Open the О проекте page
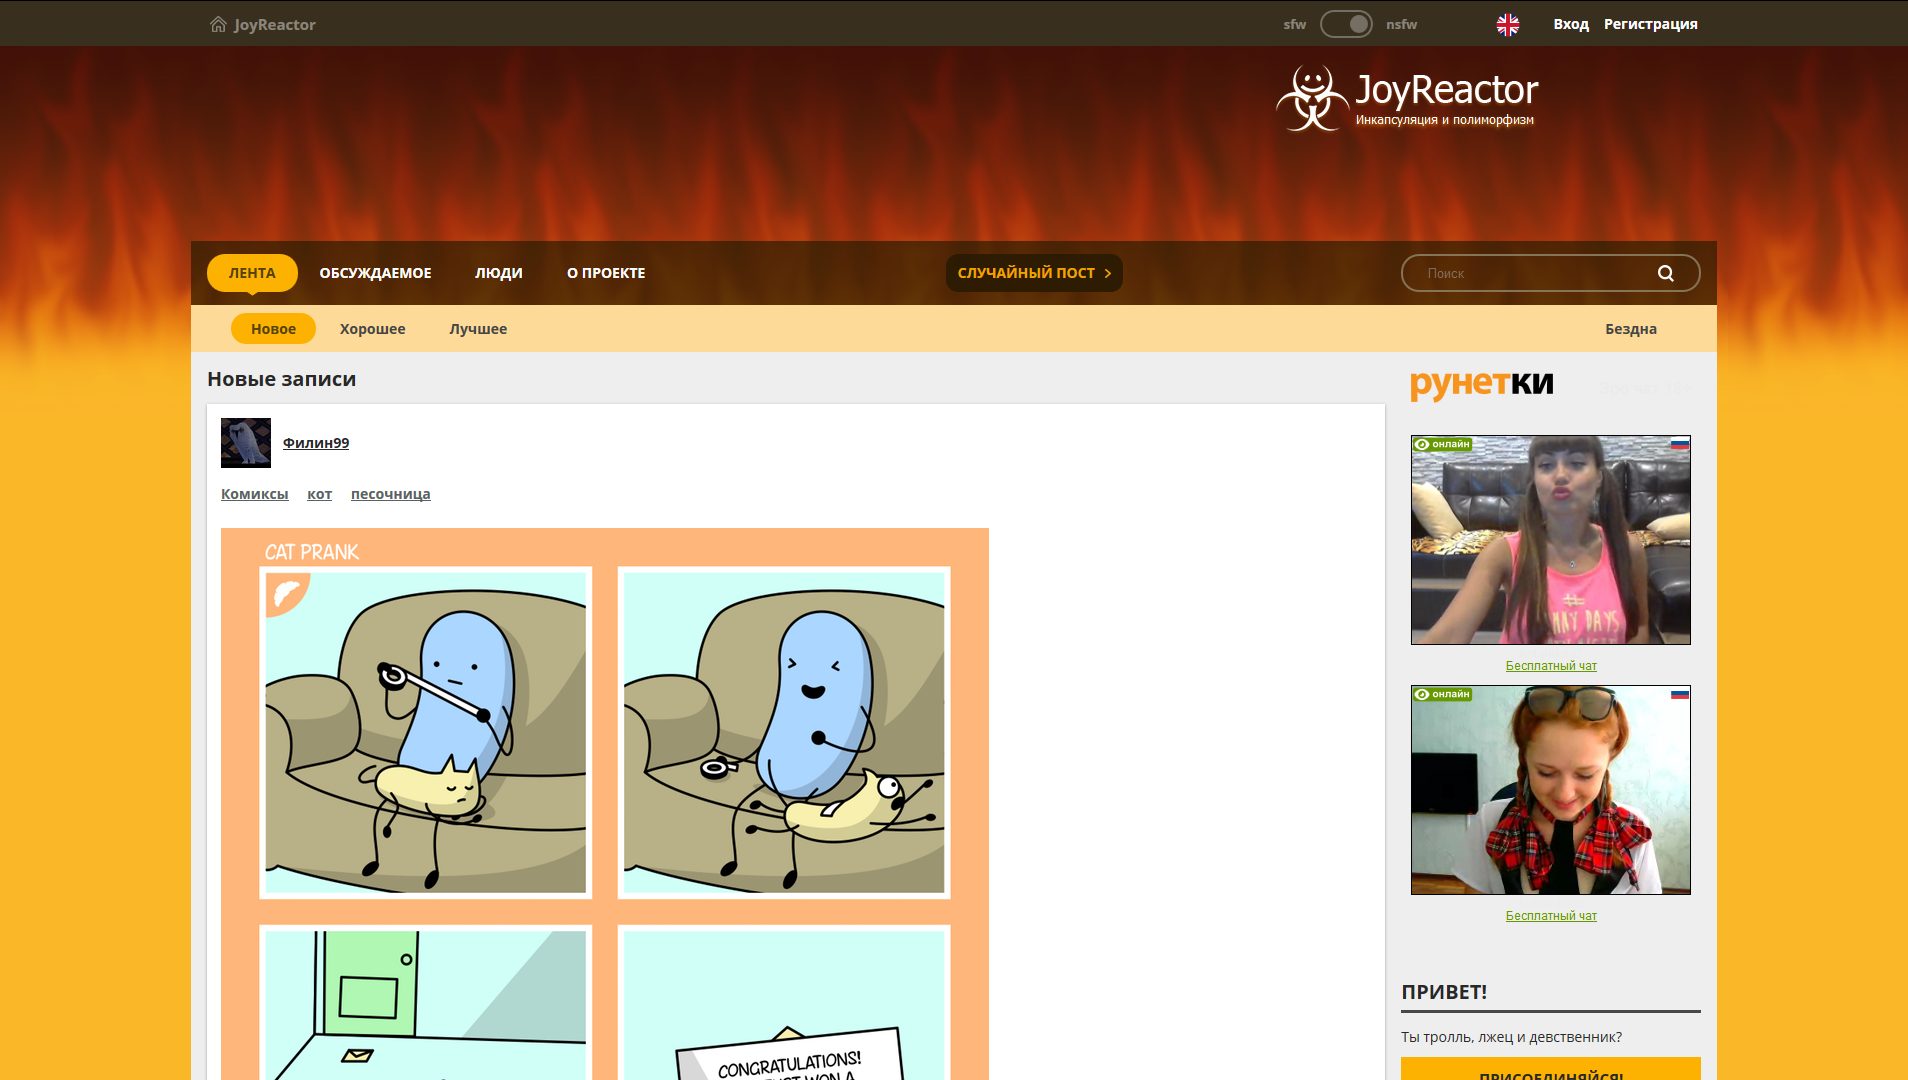The image size is (1908, 1080). tap(606, 273)
